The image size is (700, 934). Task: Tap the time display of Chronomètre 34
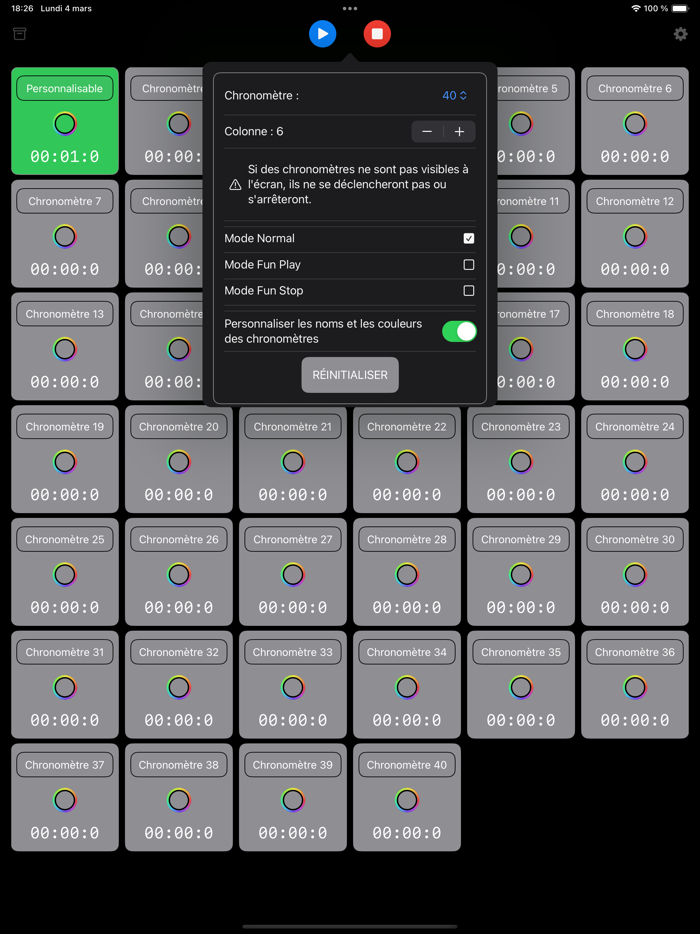[407, 720]
